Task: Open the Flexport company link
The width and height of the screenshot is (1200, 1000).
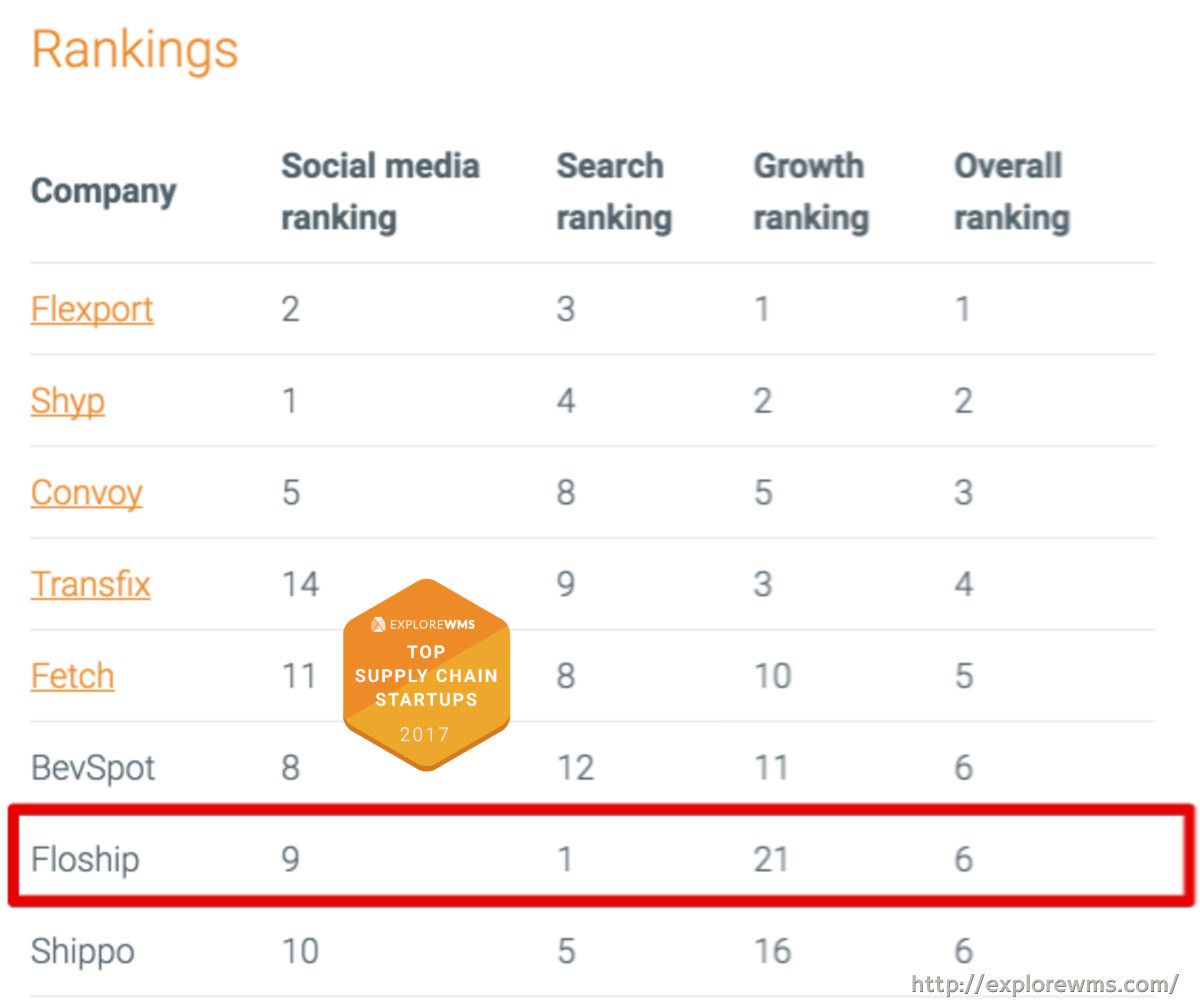Action: click(x=92, y=309)
